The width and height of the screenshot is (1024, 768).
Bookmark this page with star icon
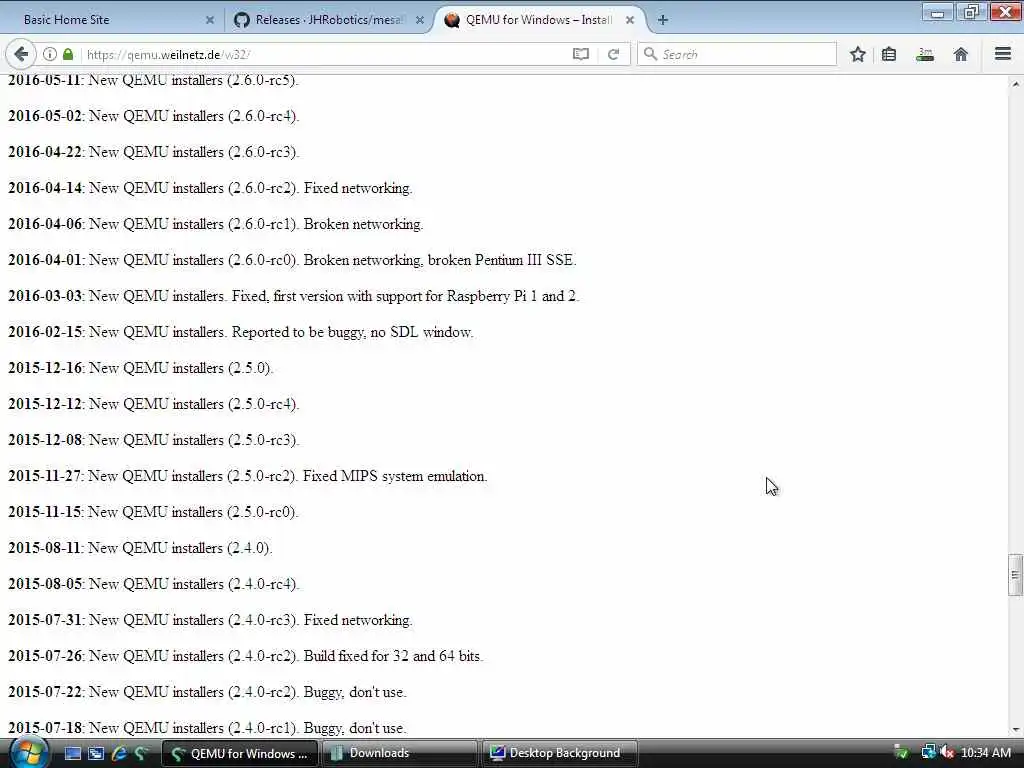(858, 54)
